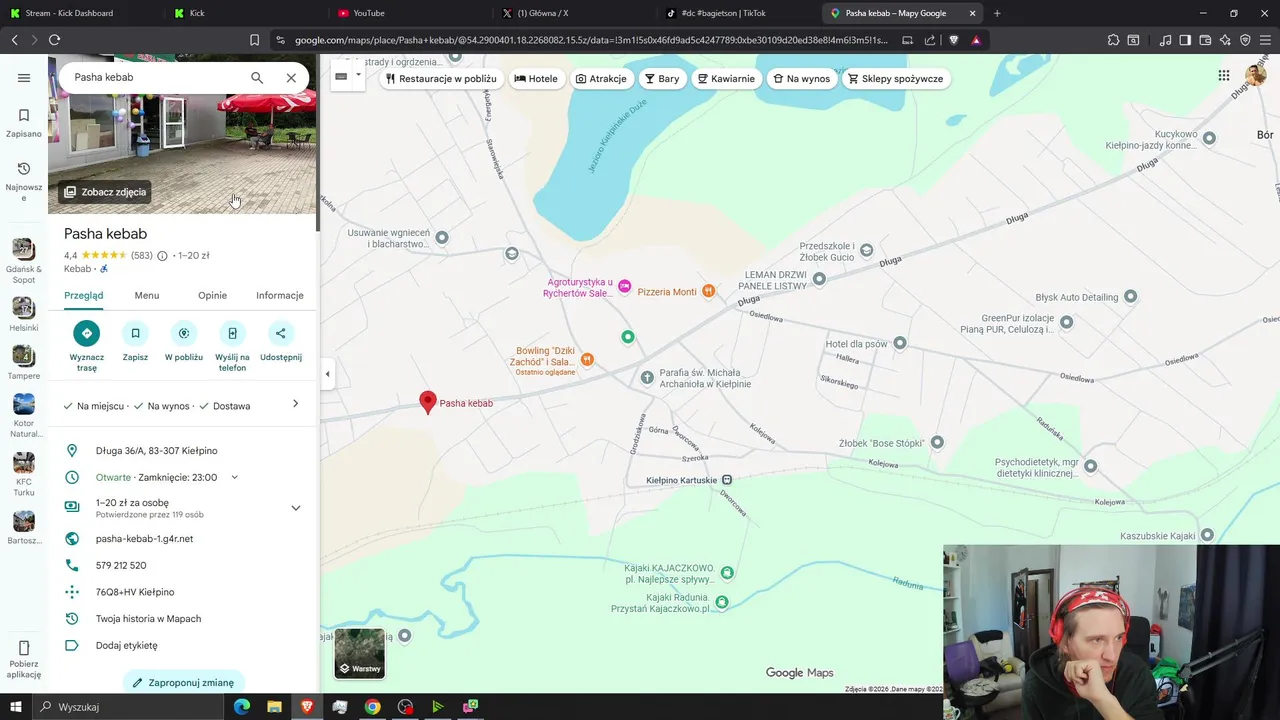The width and height of the screenshot is (1280, 720).
Task: Click the Pasha kebab search input field
Action: 155,77
